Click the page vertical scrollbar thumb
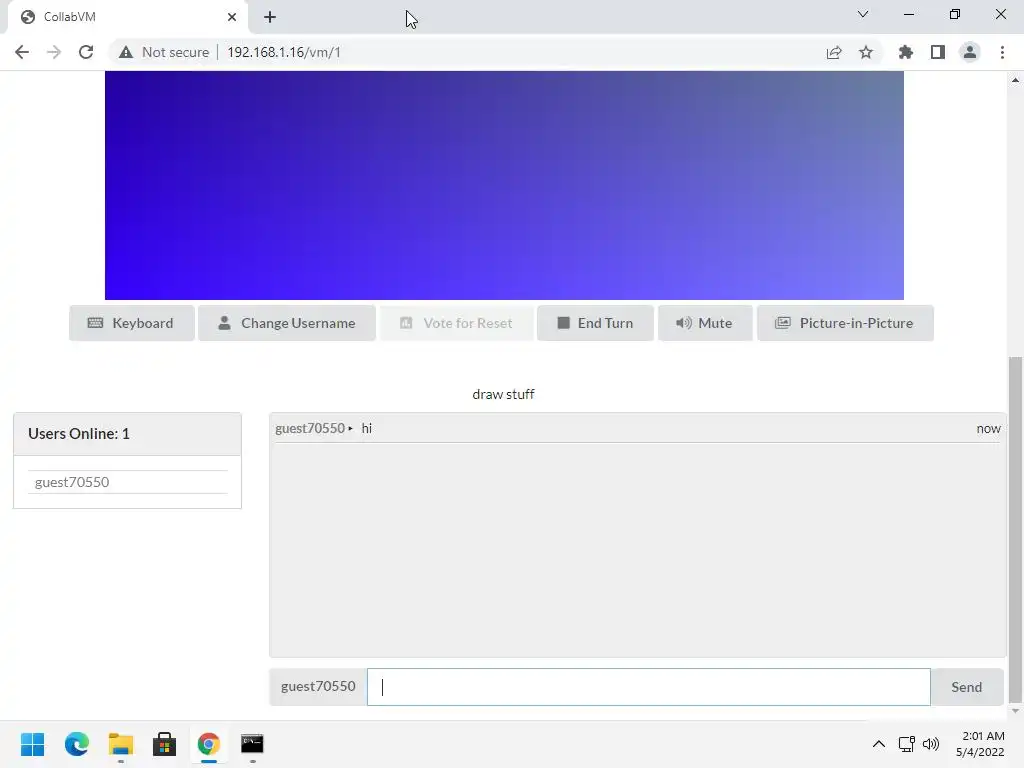This screenshot has width=1024, height=768. [x=1015, y=529]
